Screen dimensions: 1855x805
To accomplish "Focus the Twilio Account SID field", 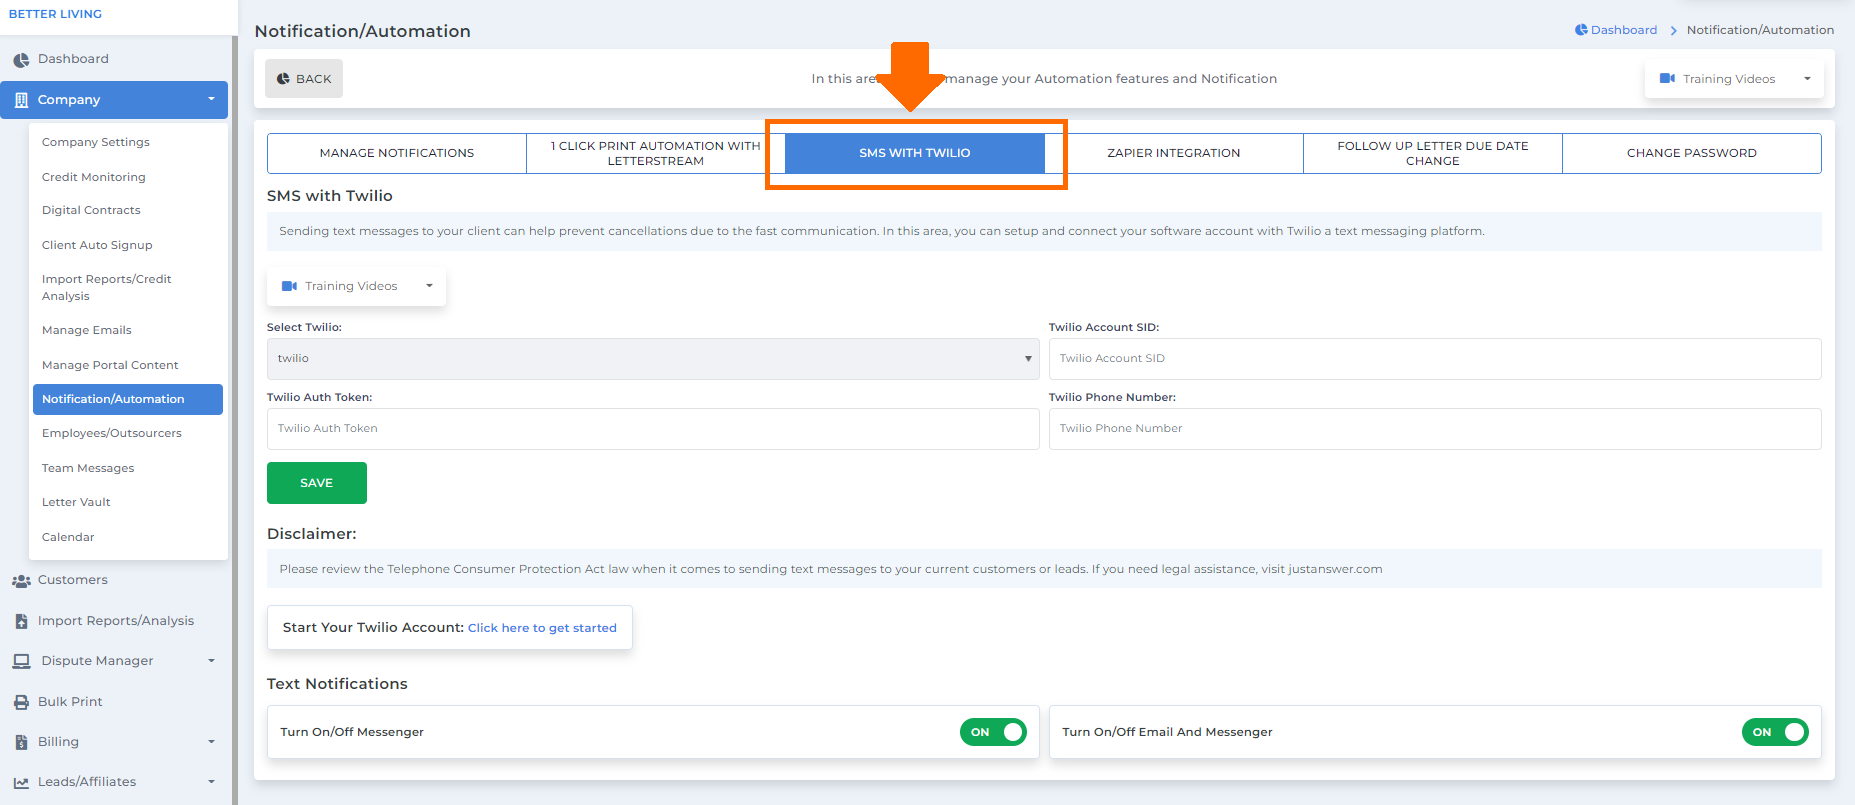I will pos(1435,359).
